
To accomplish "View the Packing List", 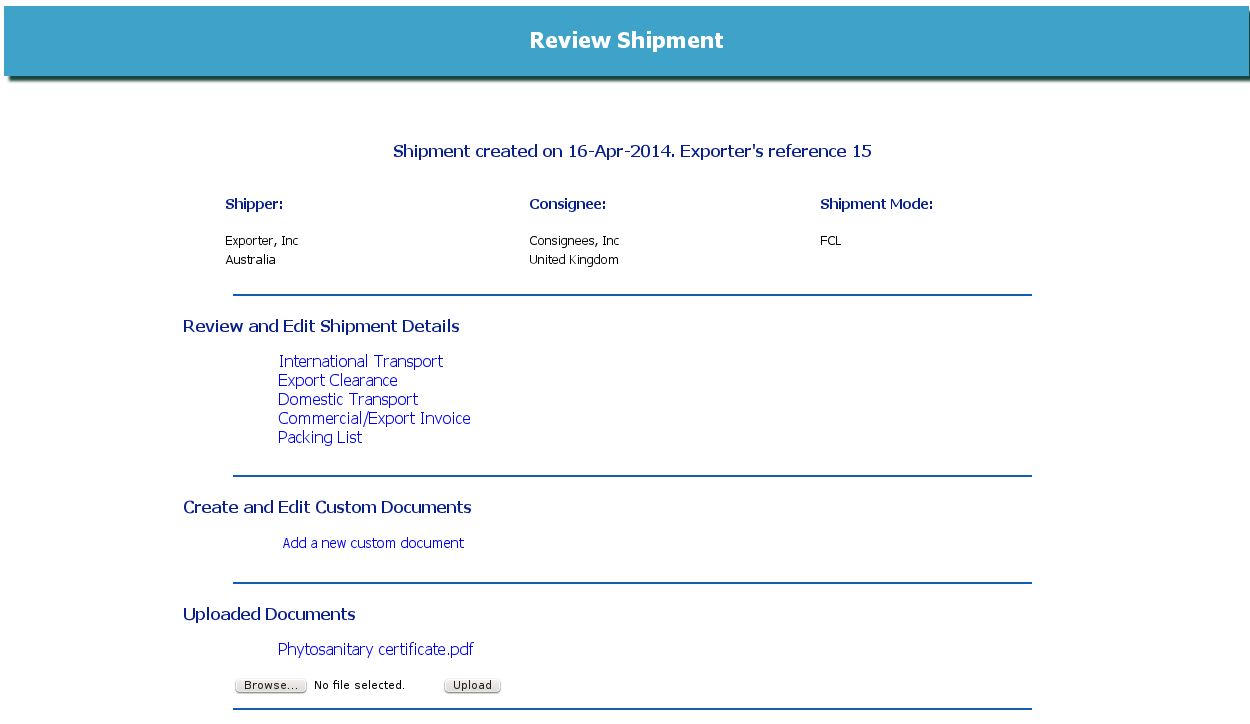I will [320, 437].
